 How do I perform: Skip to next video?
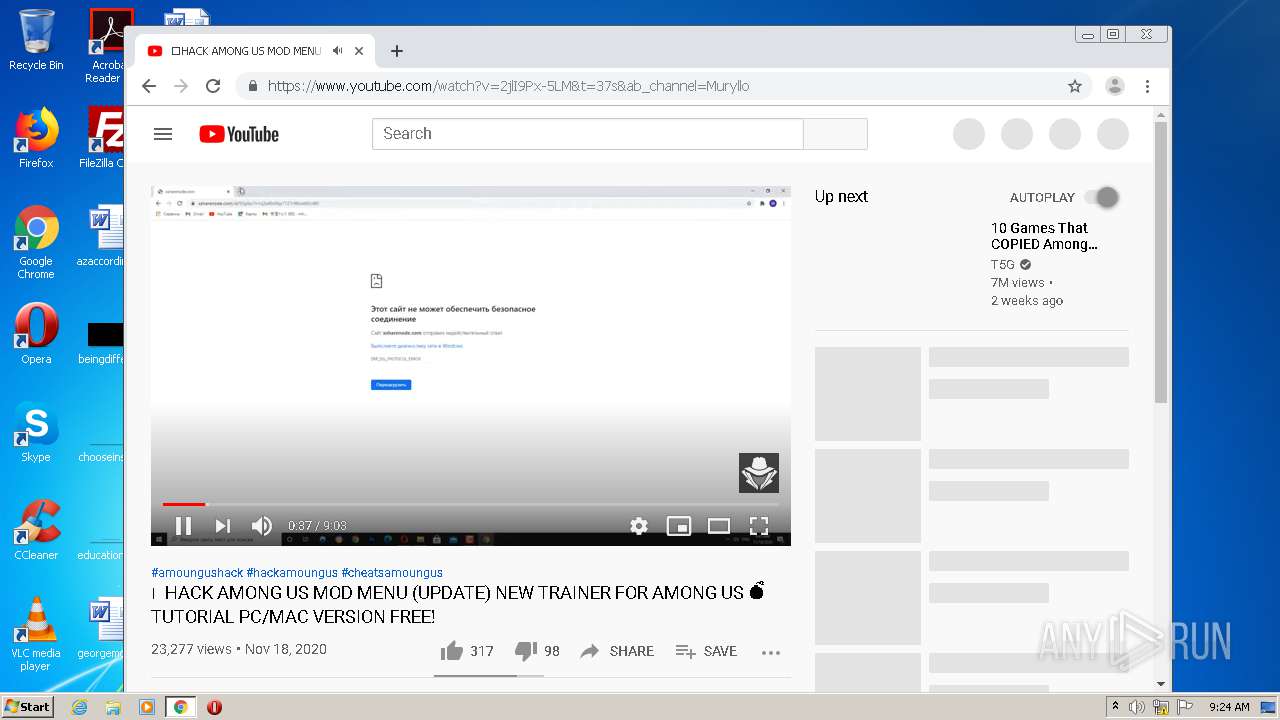pos(223,526)
